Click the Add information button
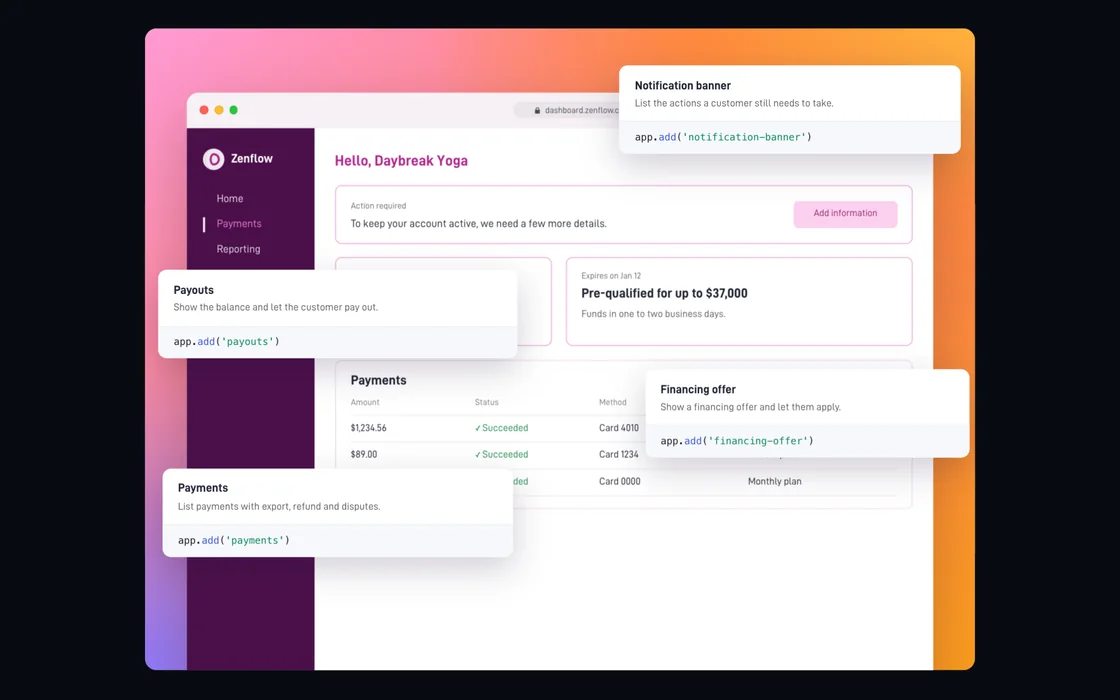1120x700 pixels. (x=845, y=214)
